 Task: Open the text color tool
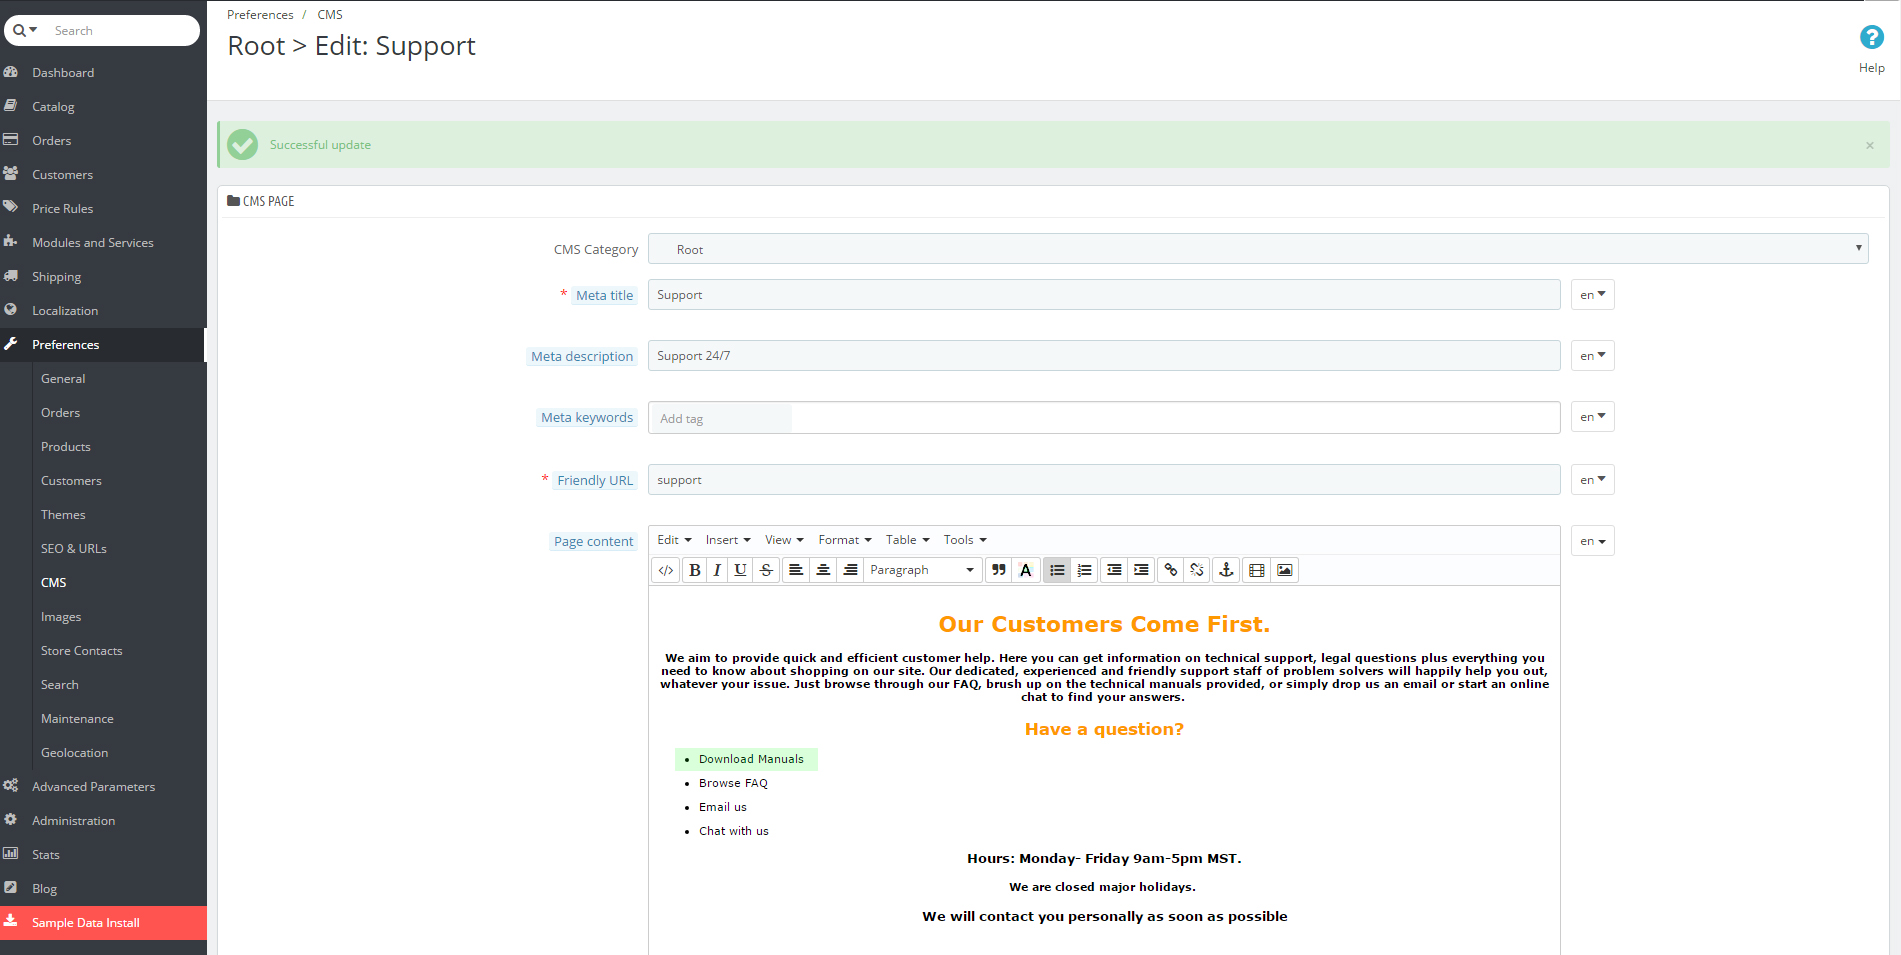pyautogui.click(x=1025, y=570)
